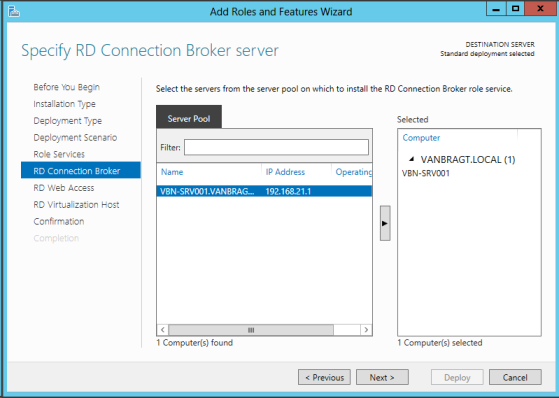Viewport: 559px width, 398px height.
Task: Click the wizard icon in the title bar
Action: [14, 11]
